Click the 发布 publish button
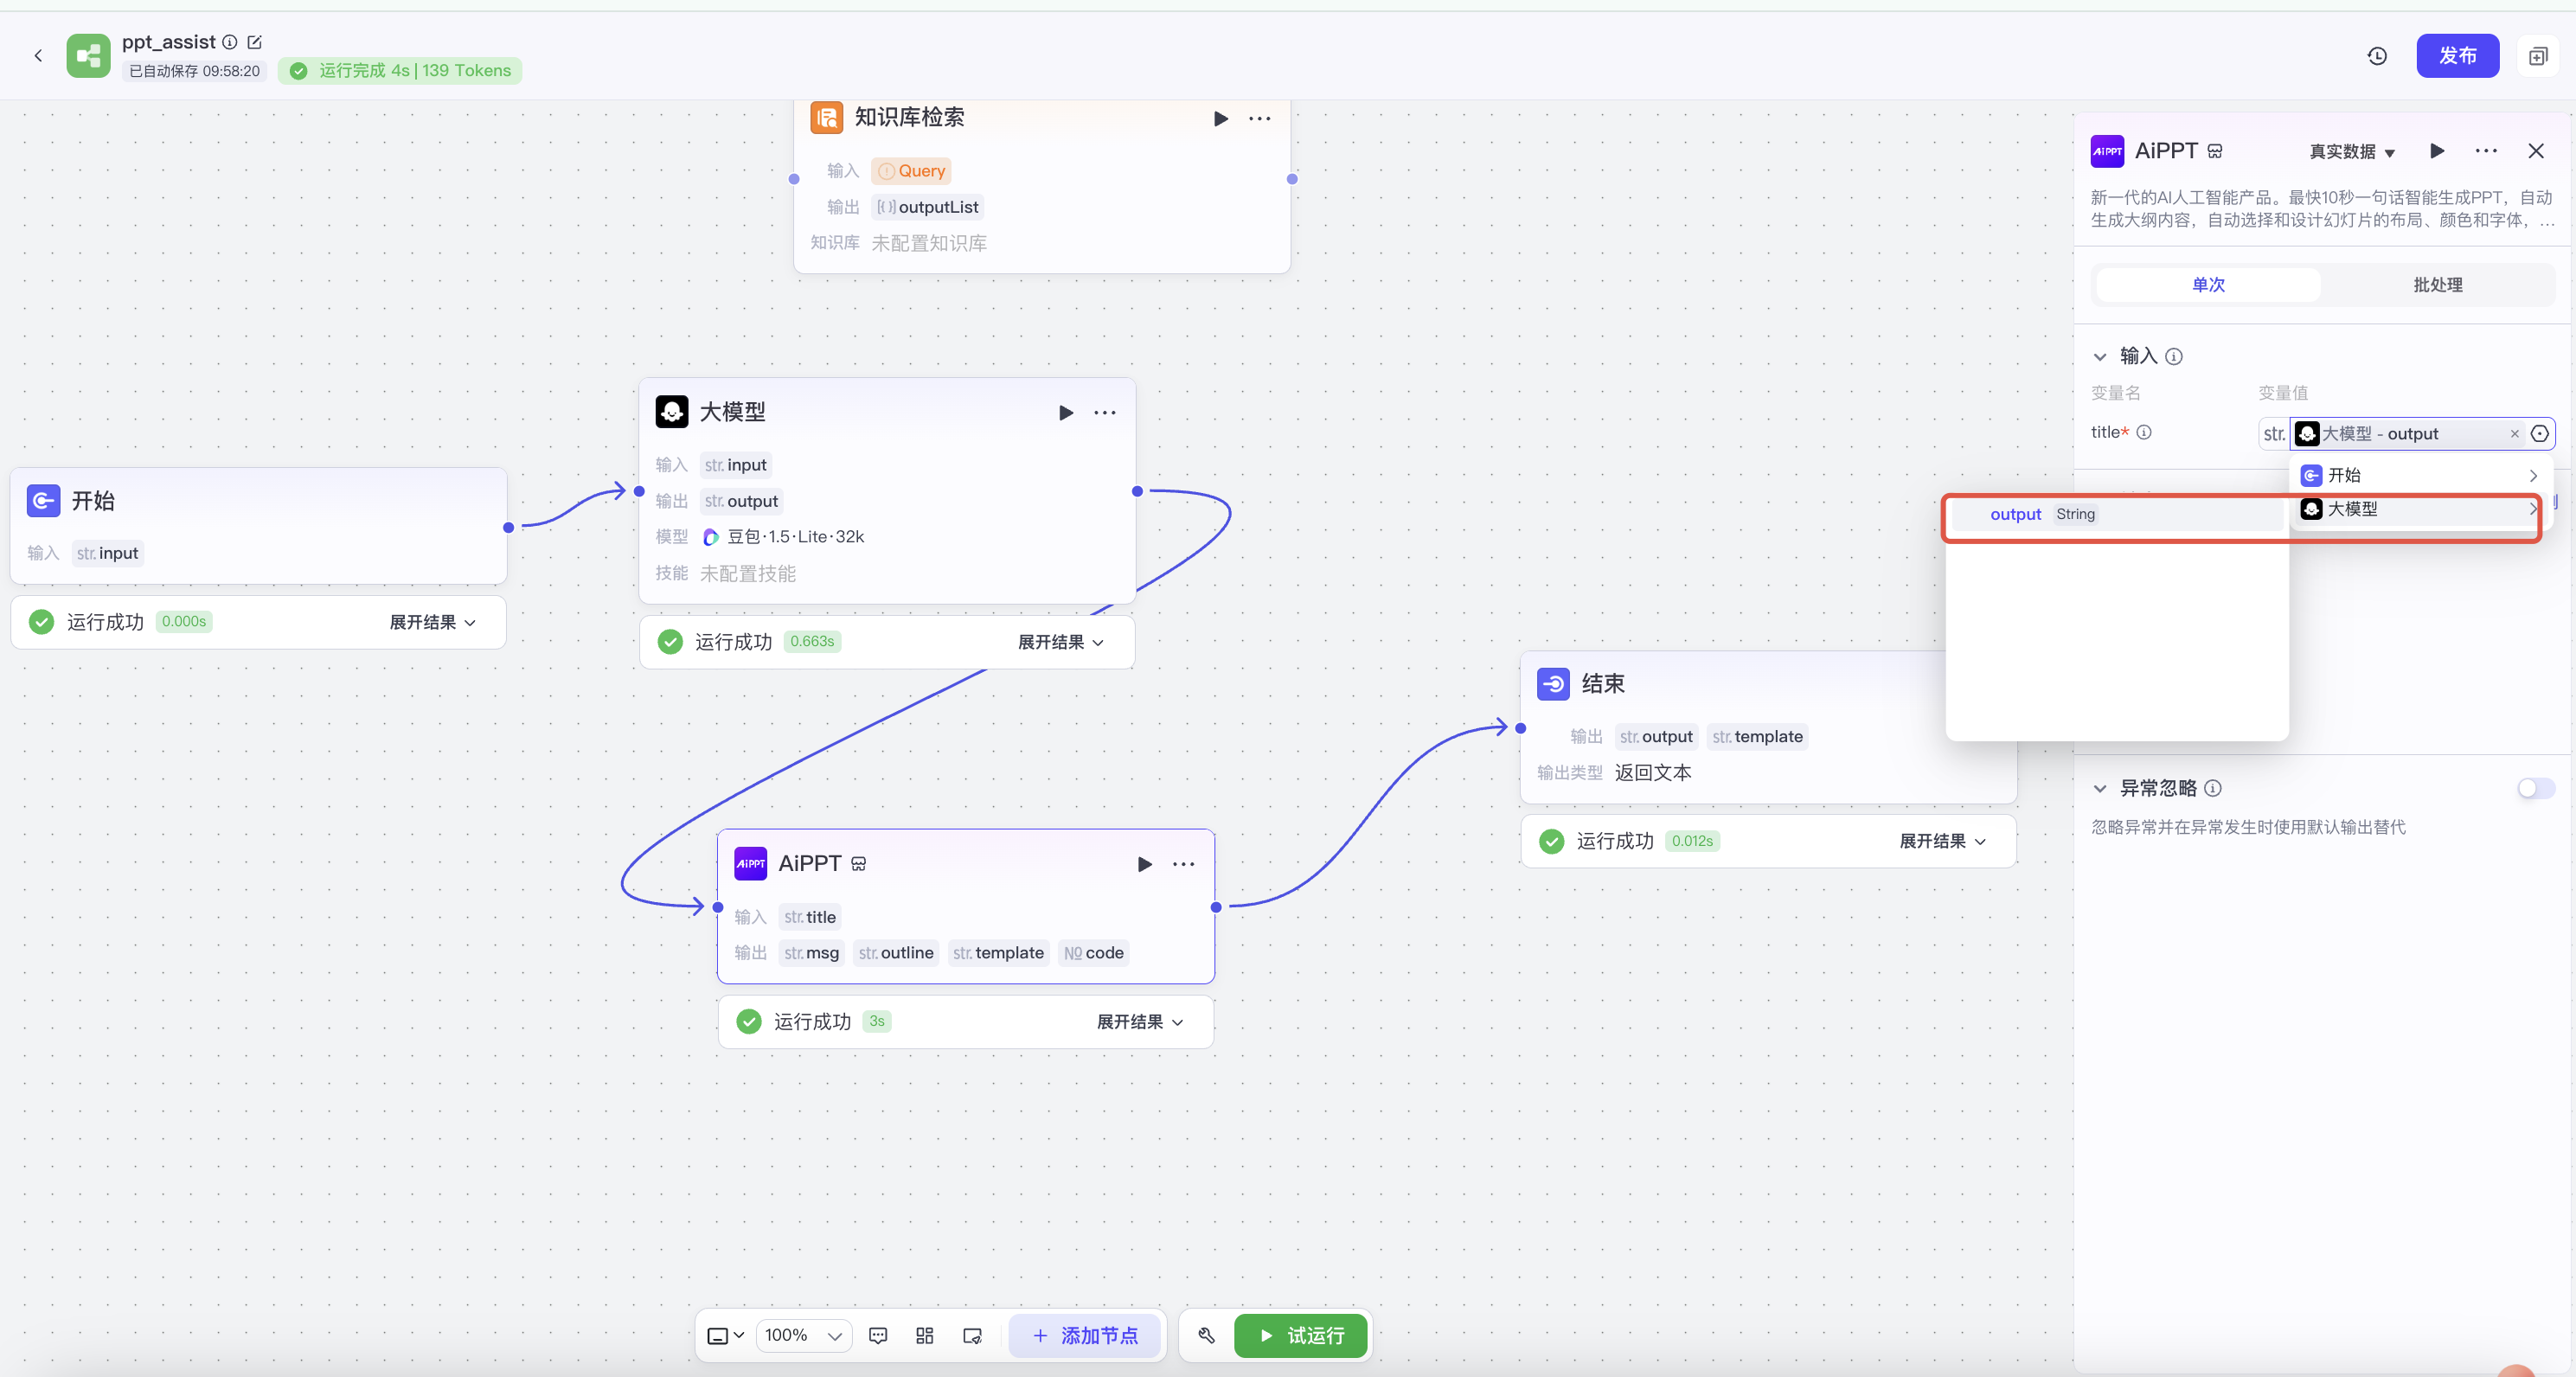This screenshot has width=2576, height=1377. click(2457, 56)
